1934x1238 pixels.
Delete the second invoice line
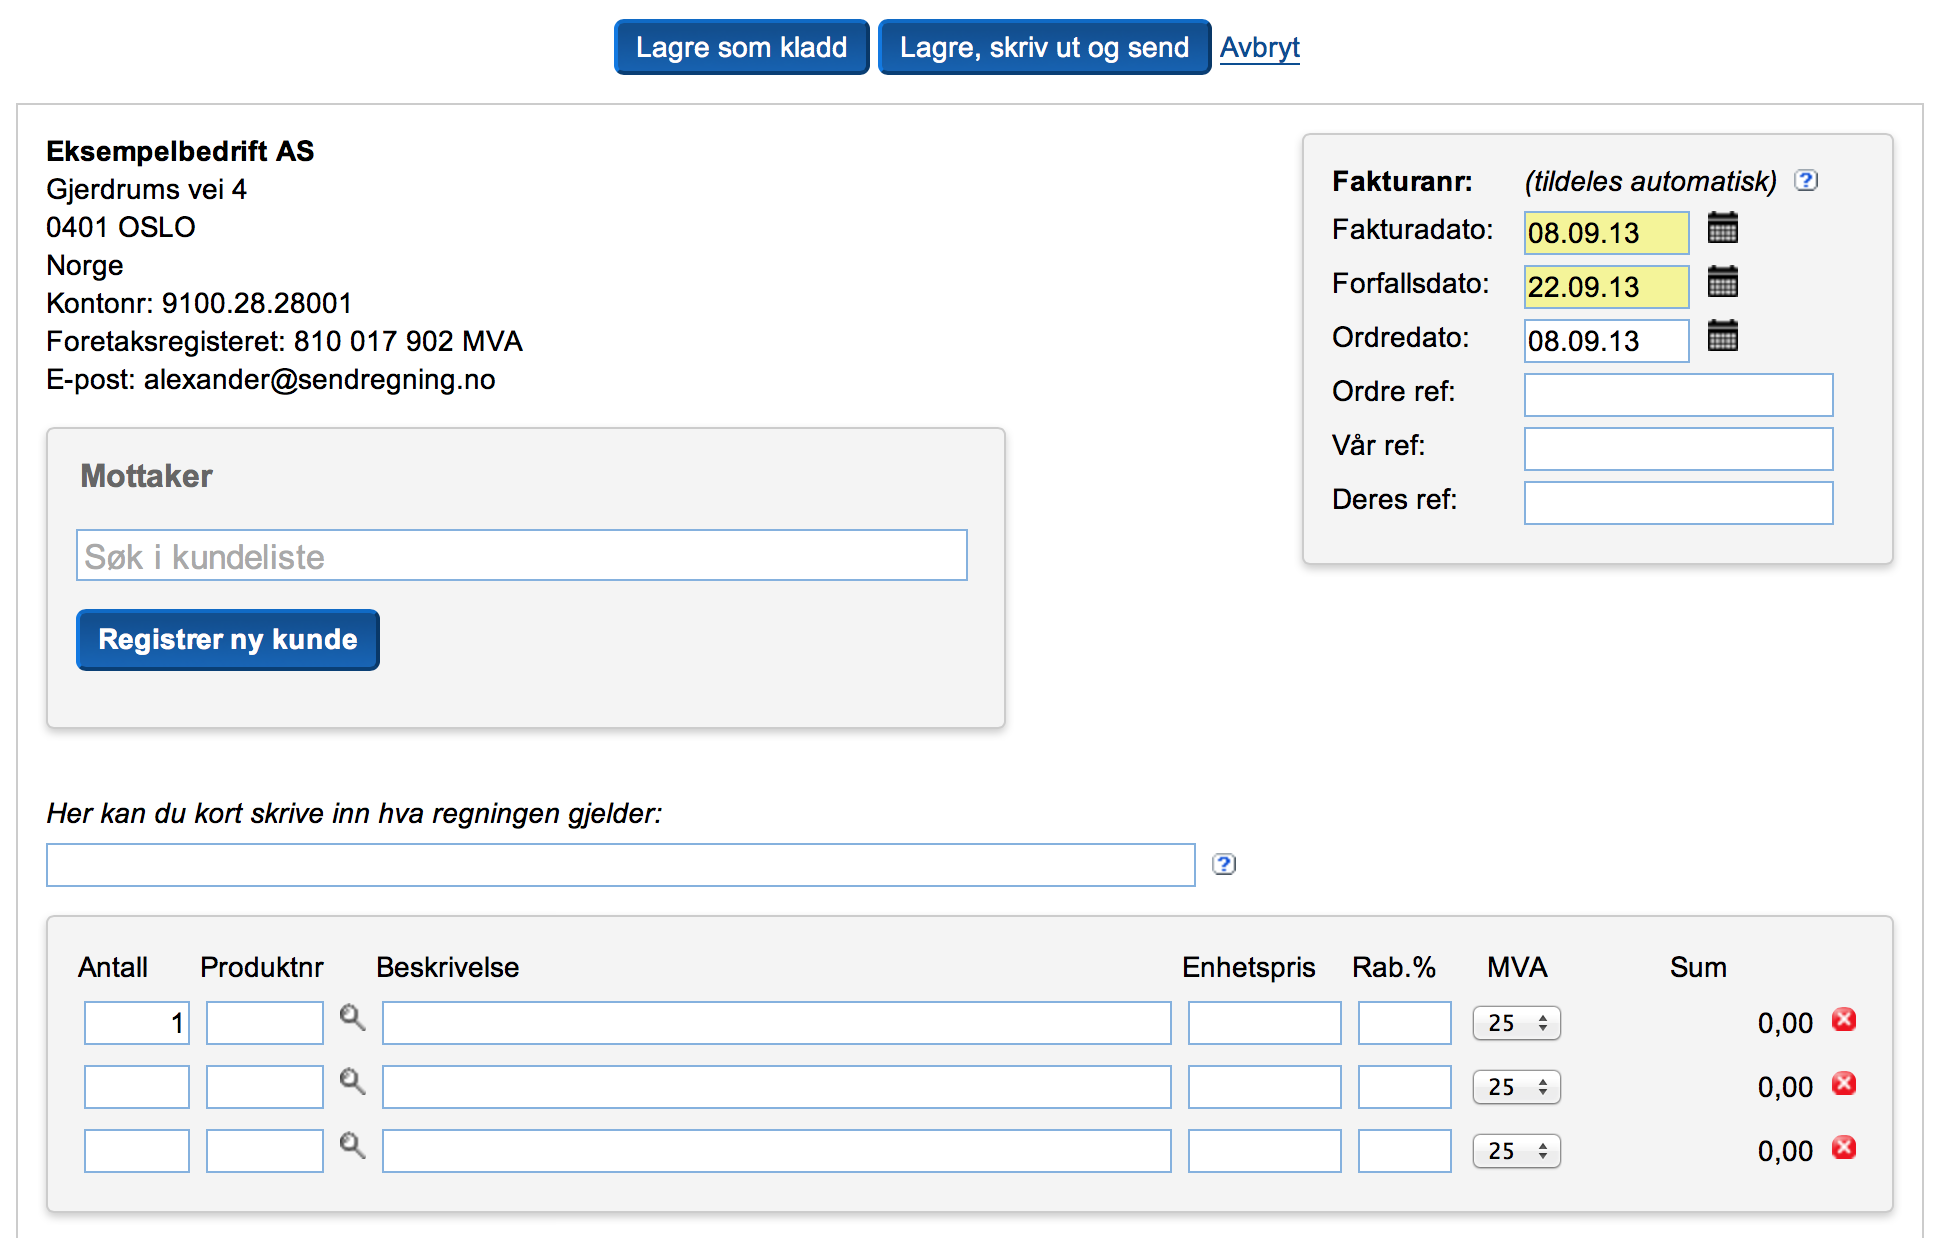click(x=1843, y=1084)
